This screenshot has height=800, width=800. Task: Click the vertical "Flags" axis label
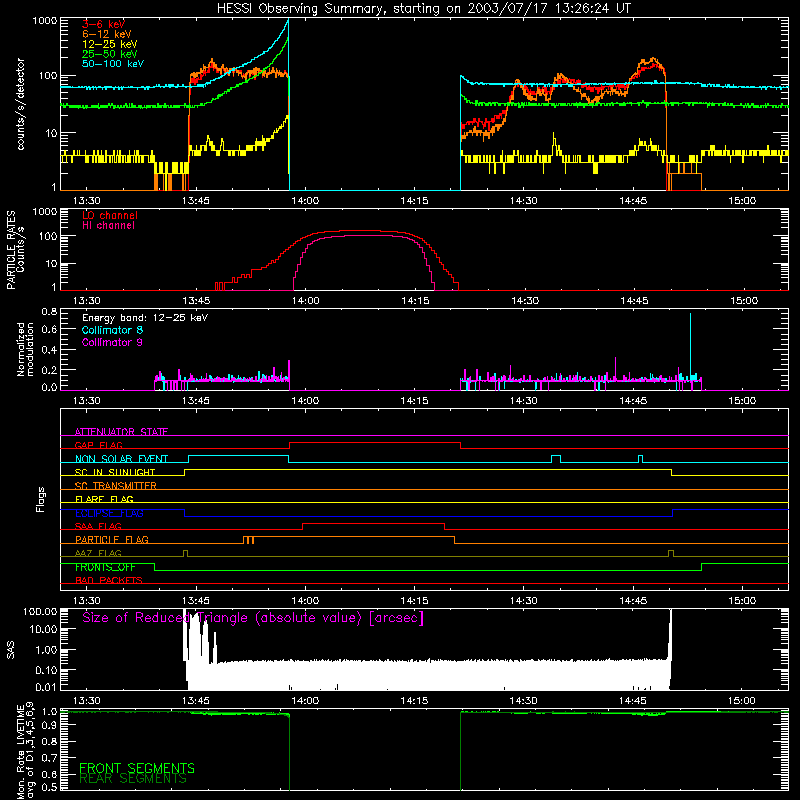coord(41,499)
